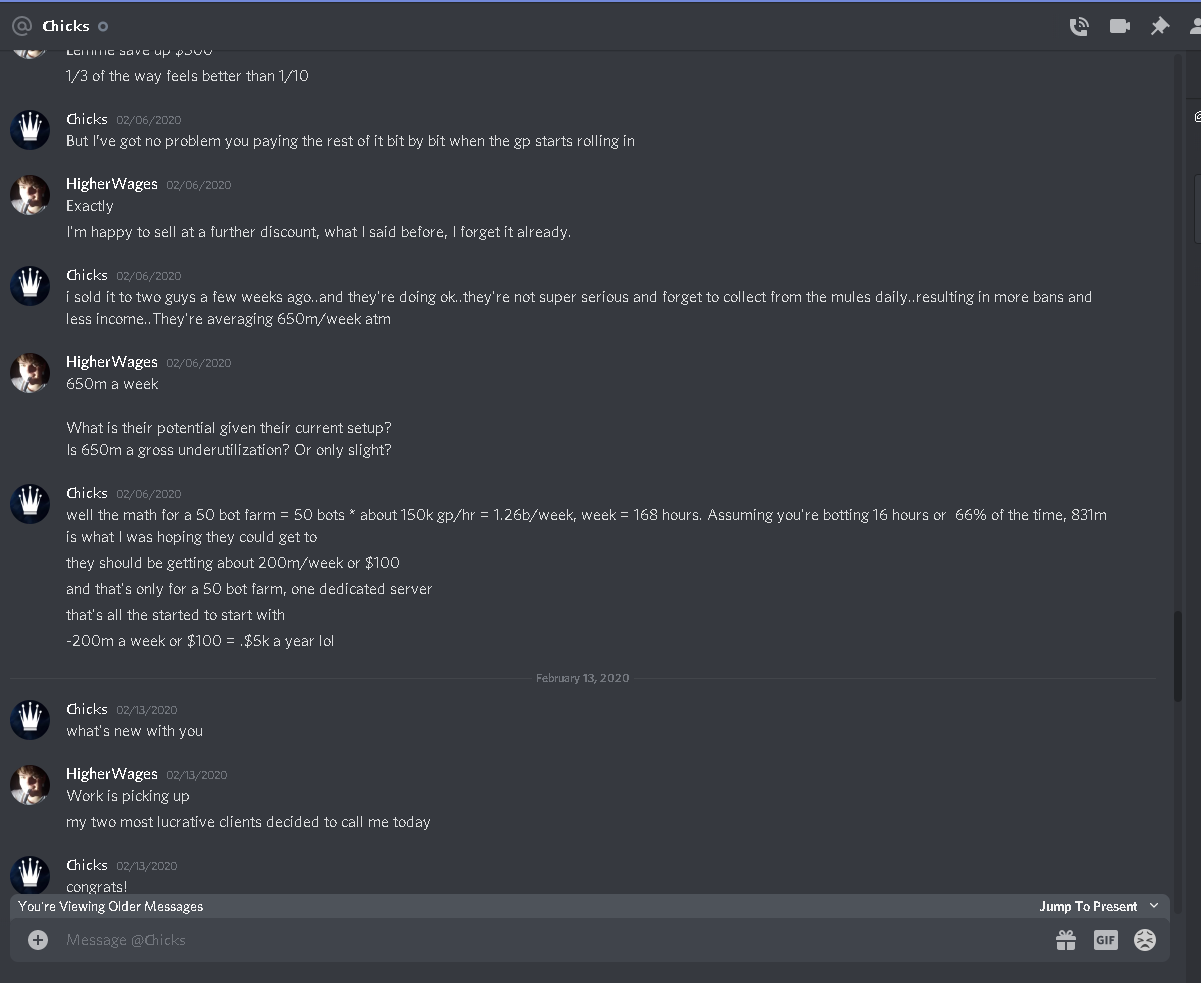Start a video call
The image size is (1201, 983).
click(x=1120, y=27)
